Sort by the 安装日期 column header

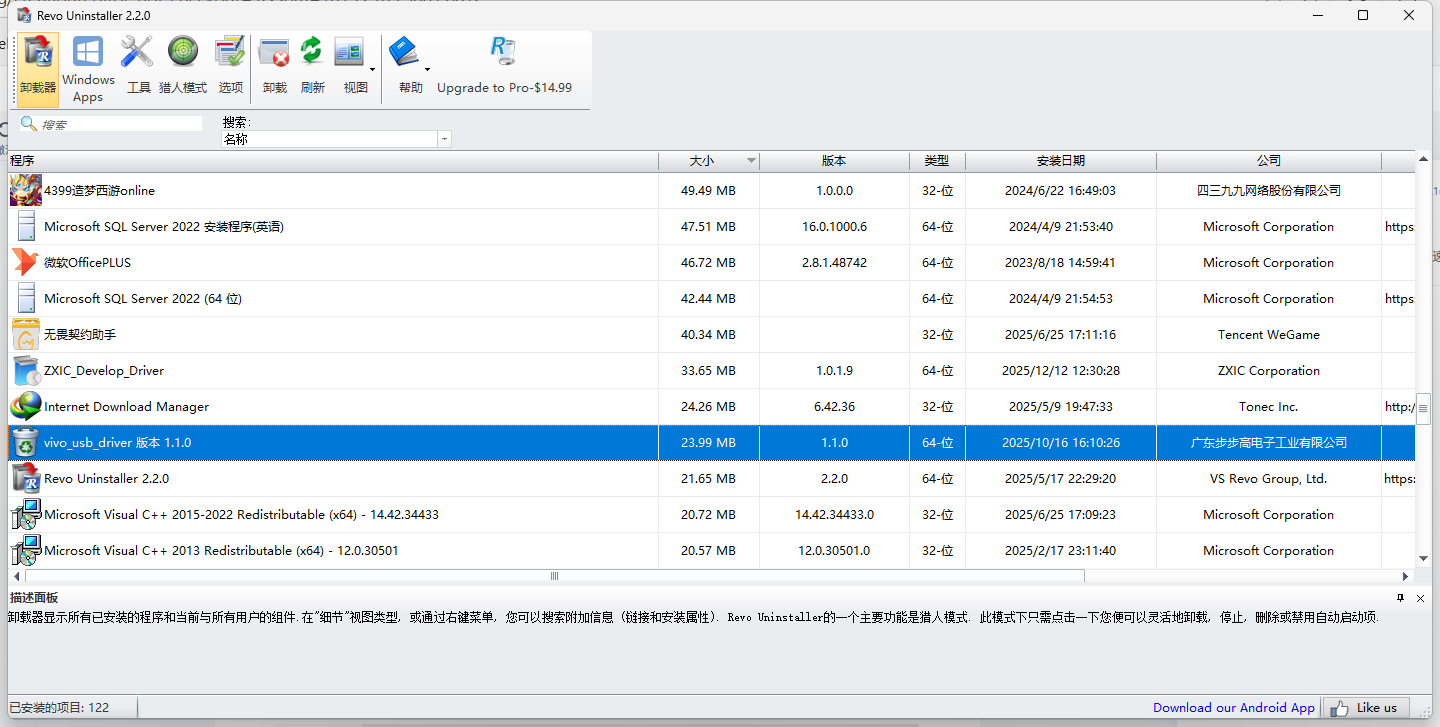(1060, 160)
